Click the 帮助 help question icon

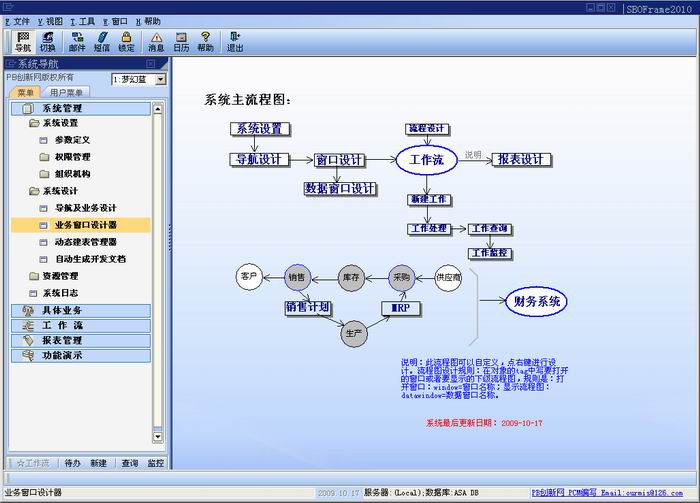(x=205, y=42)
